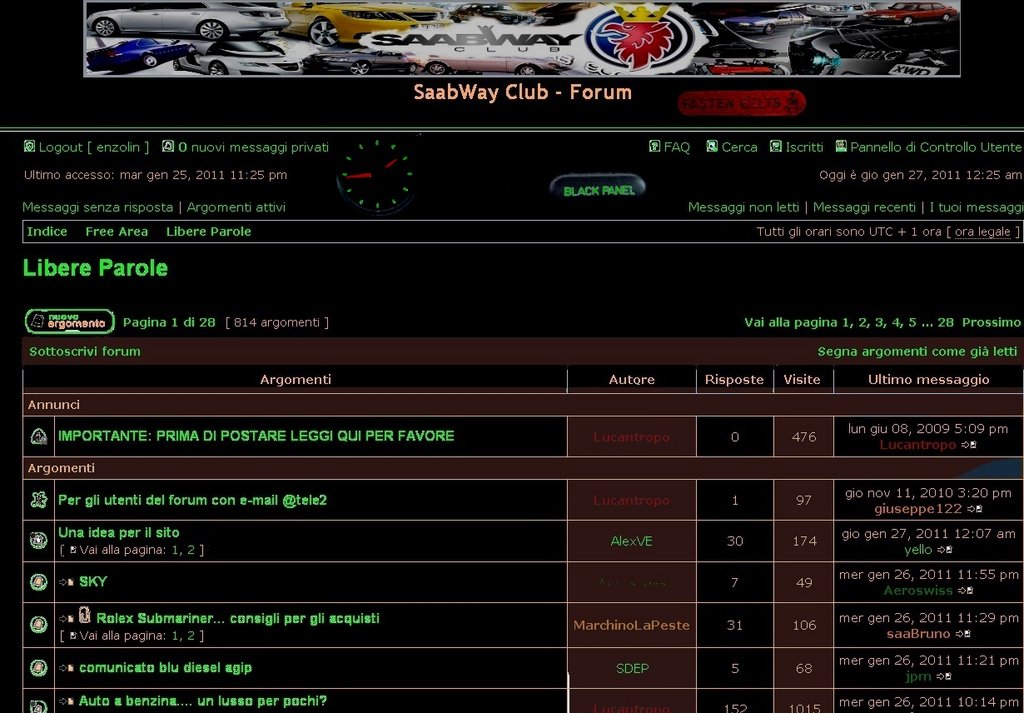This screenshot has height=713, width=1024.
Task: Go to Prossimo page link
Action: [991, 322]
